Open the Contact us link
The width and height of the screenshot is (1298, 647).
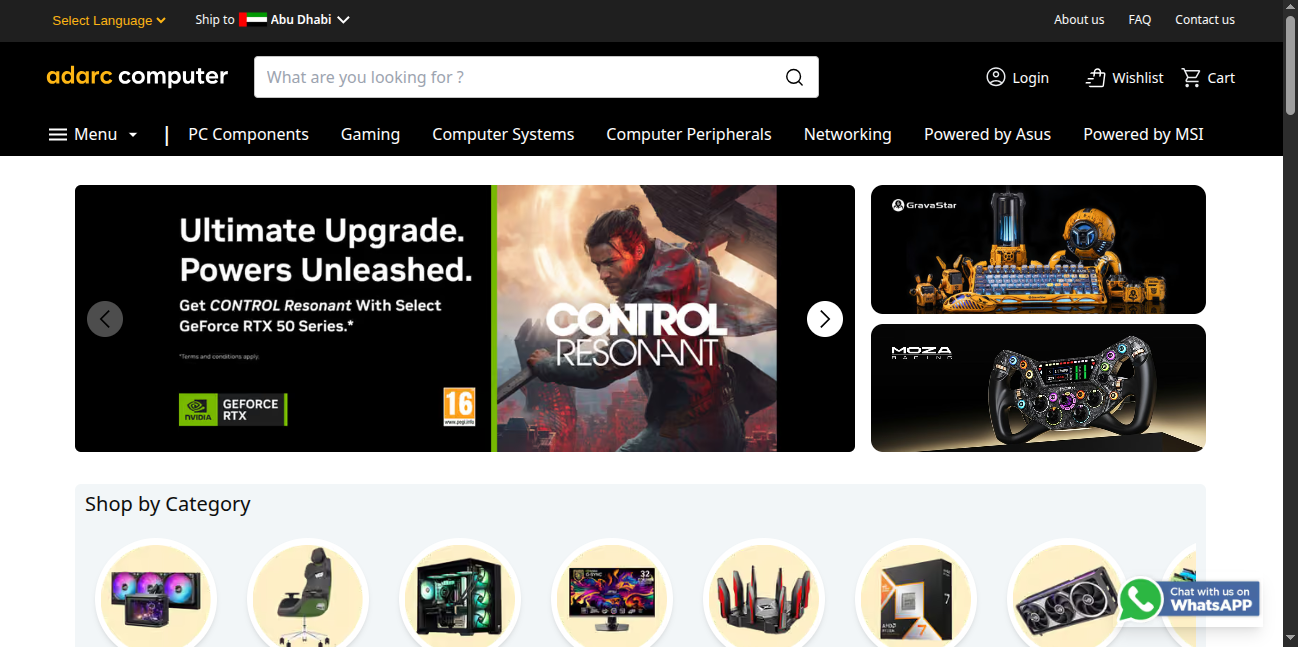click(1204, 19)
